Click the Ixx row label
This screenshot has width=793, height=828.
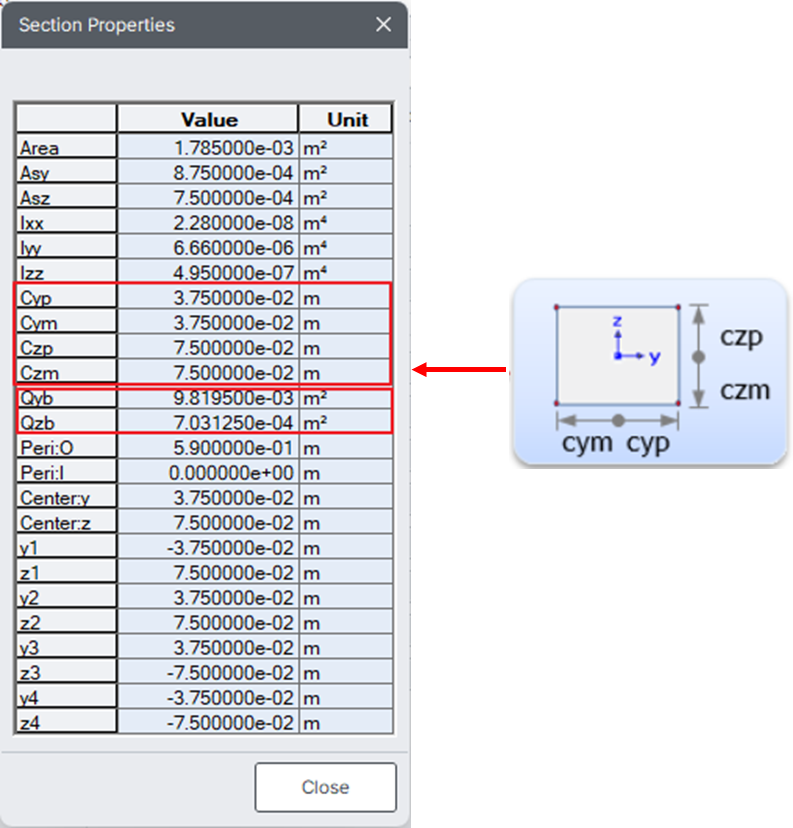tap(66, 222)
